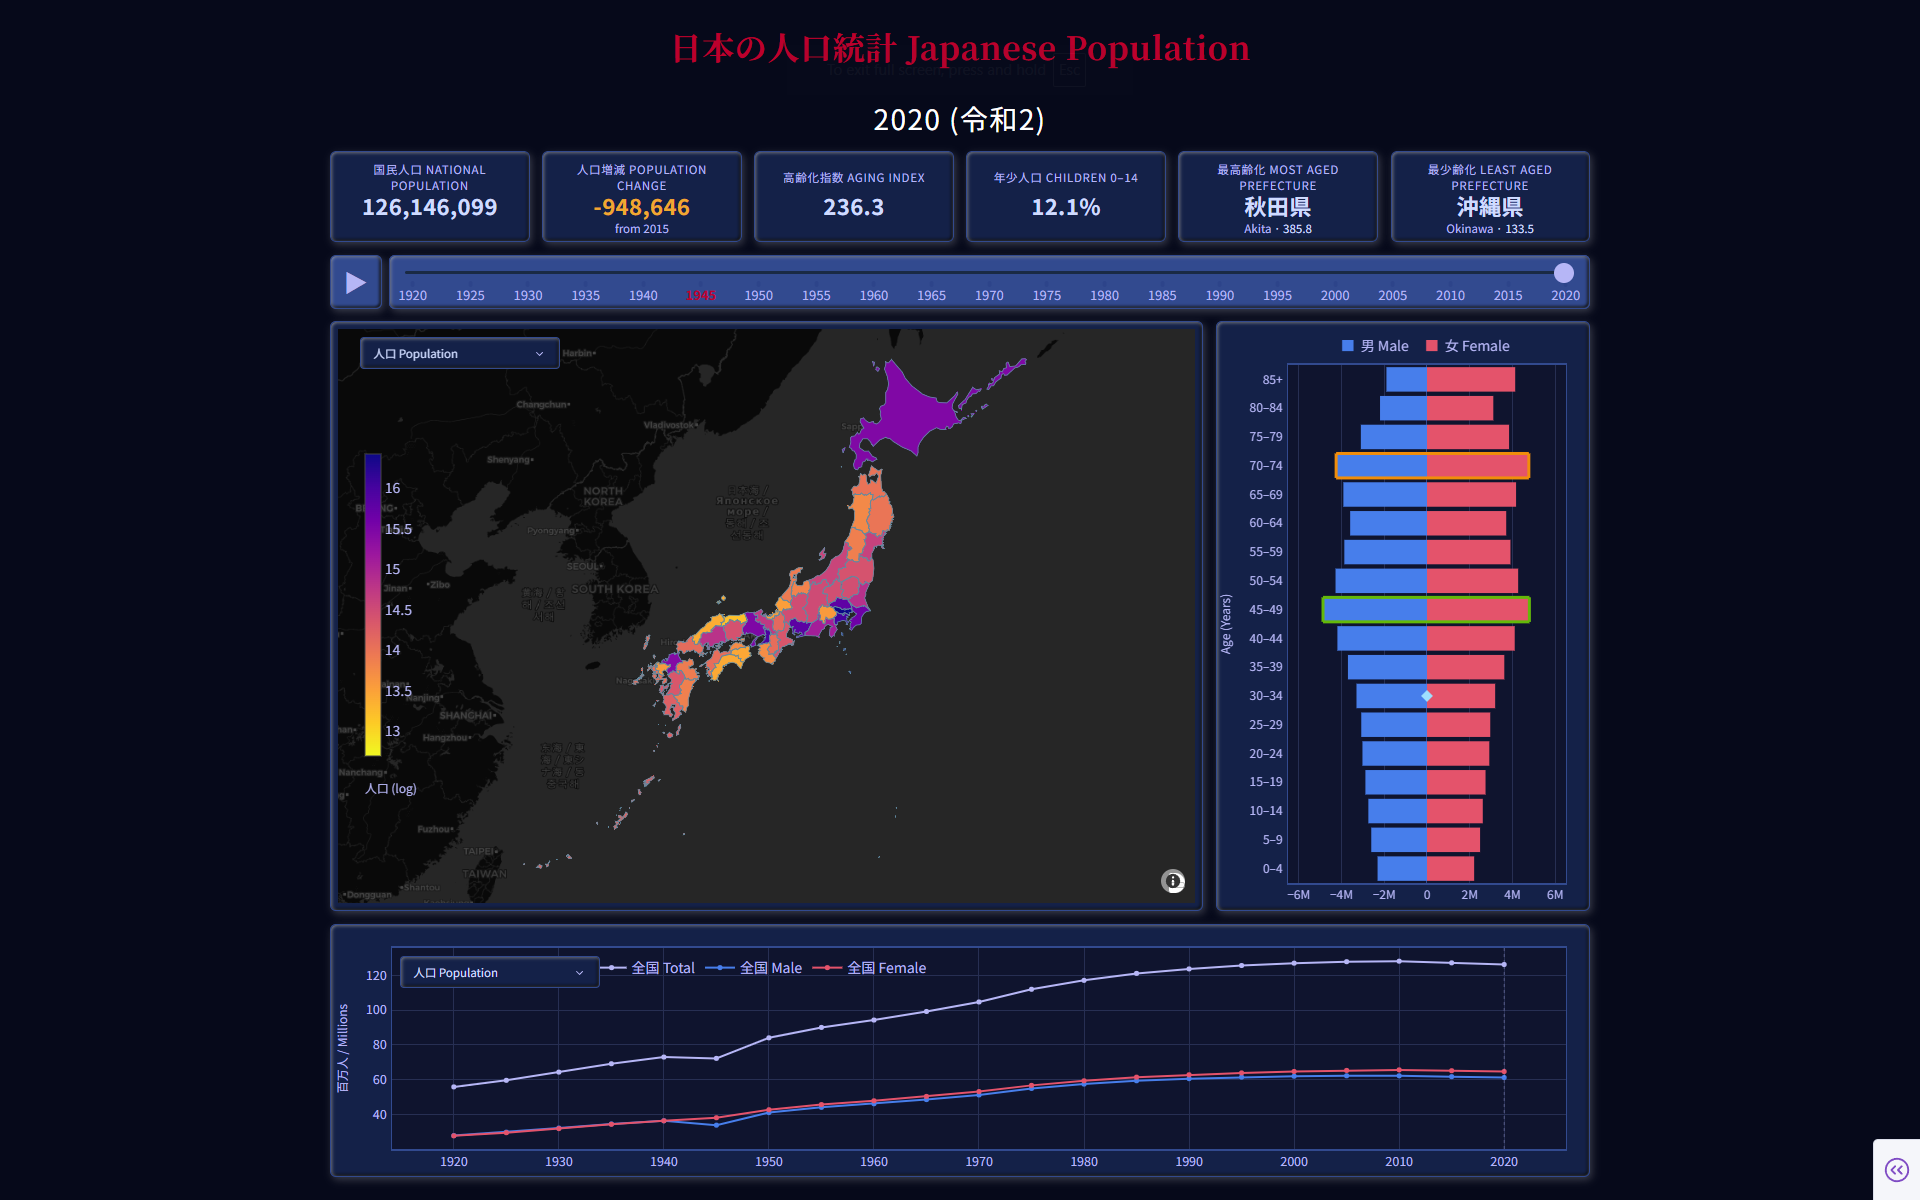Toggle the 男 Male legend in the pyramid

1375,345
